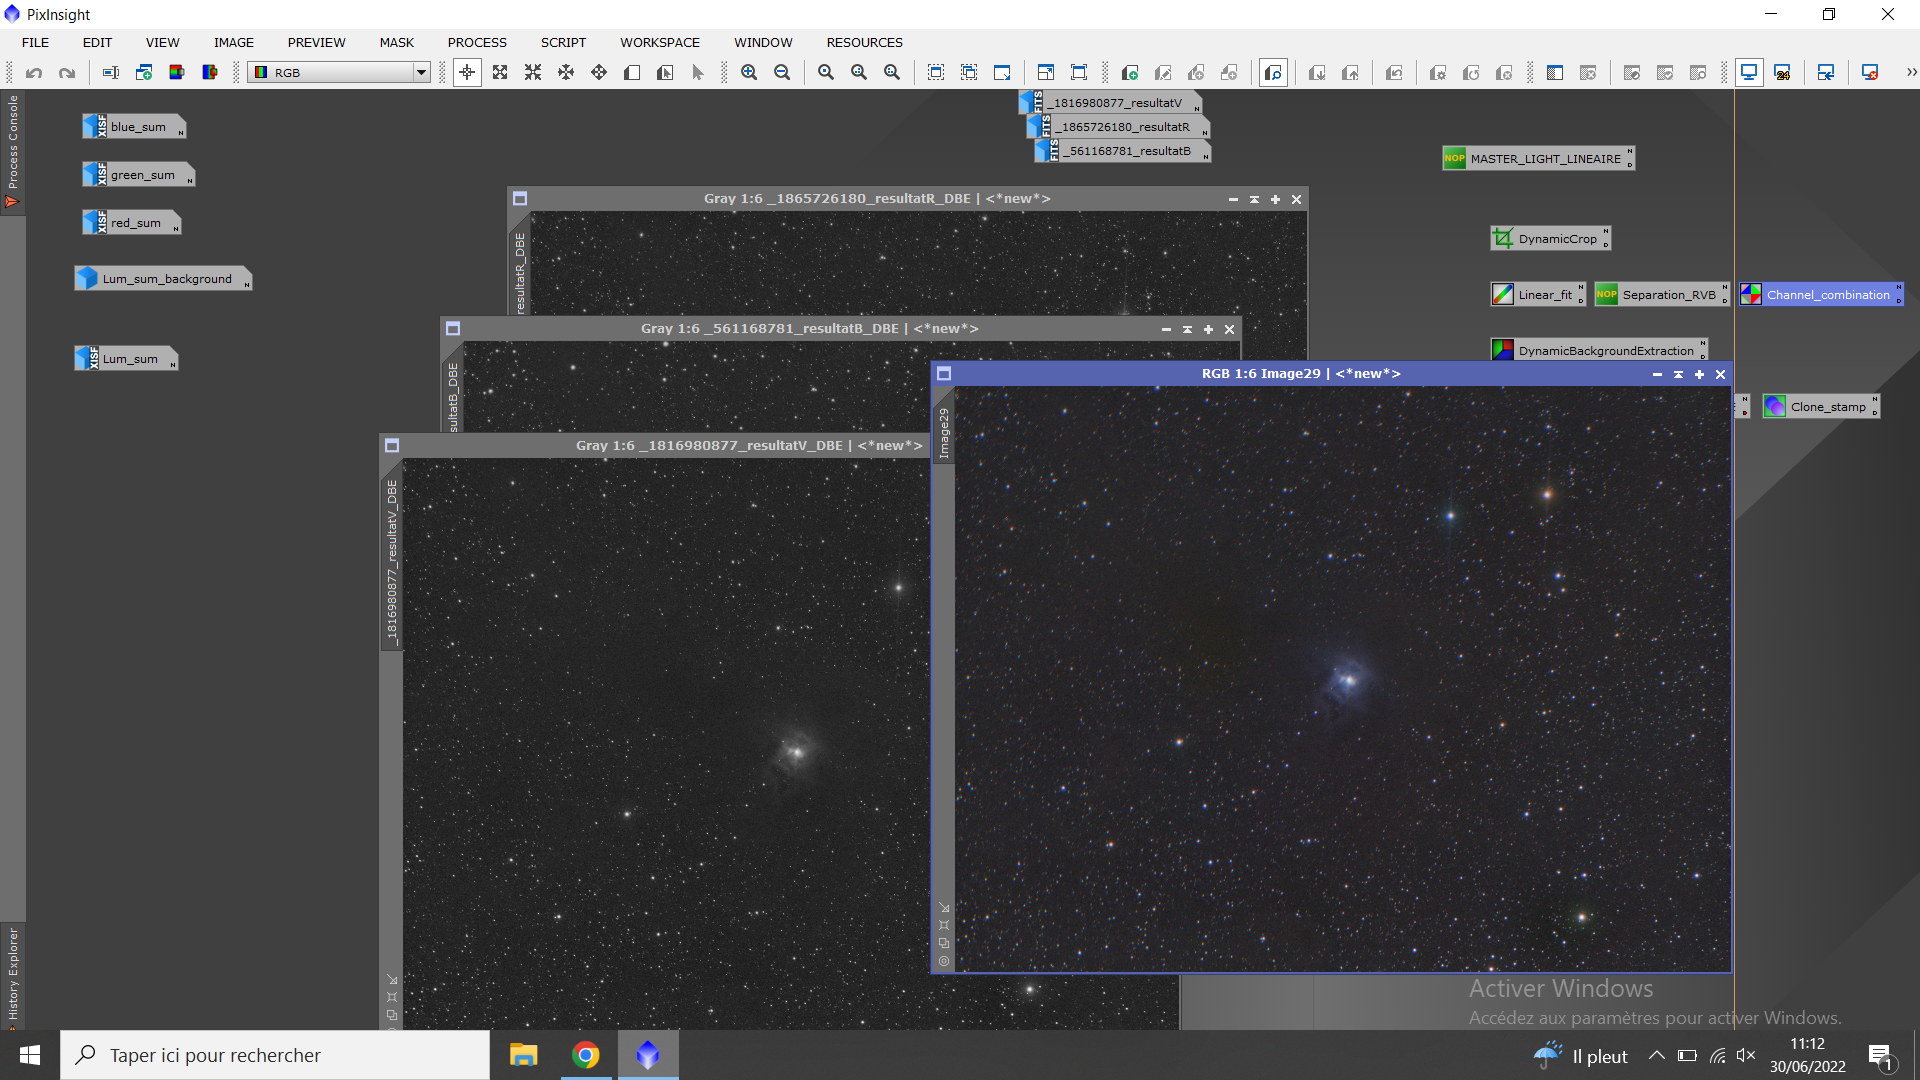
Task: Open the DynamicCrop process icon
Action: [x=1556, y=239]
